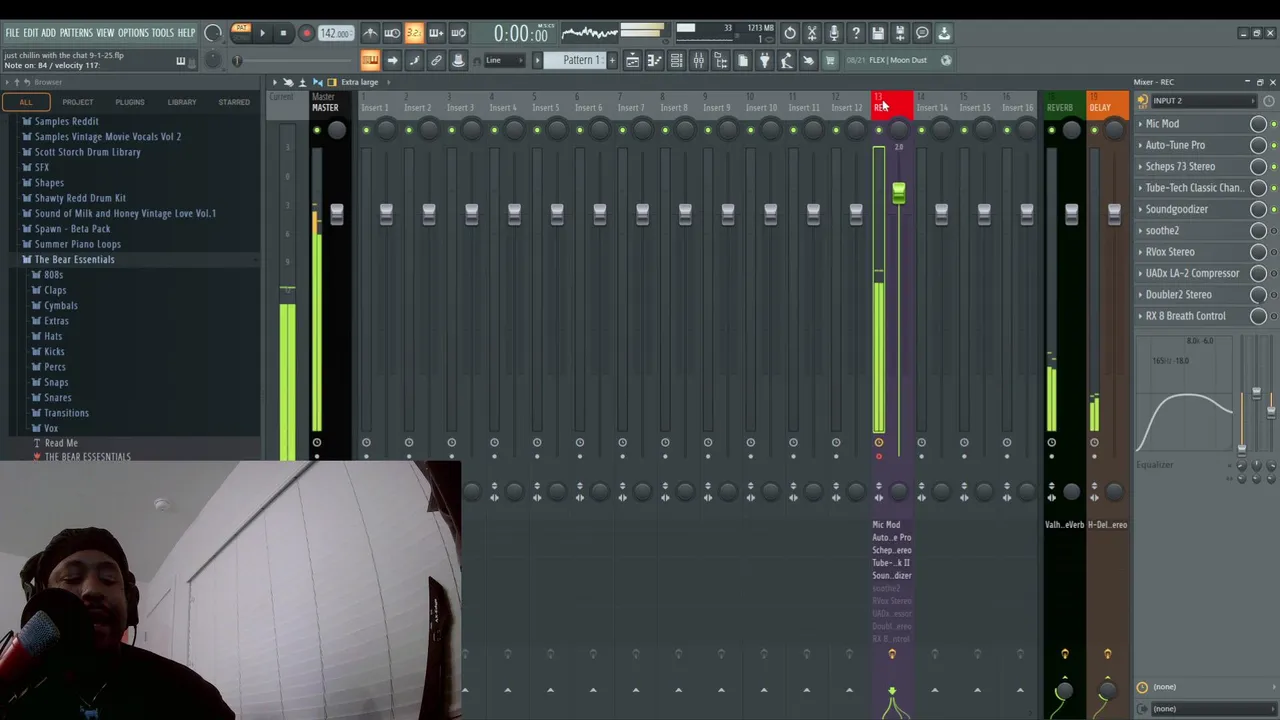Screen dimensions: 1280x720
Task: Click the microphone one-click recording icon
Action: pyautogui.click(x=834, y=33)
